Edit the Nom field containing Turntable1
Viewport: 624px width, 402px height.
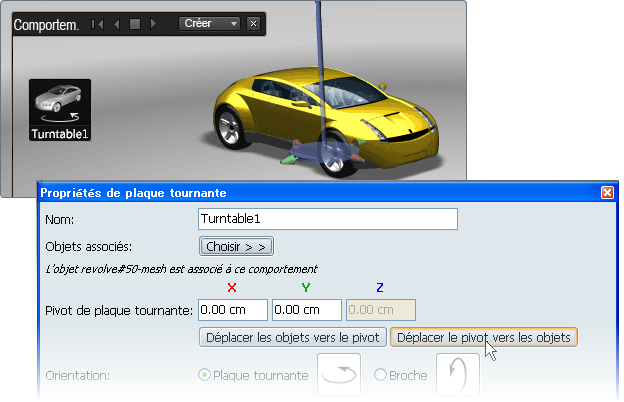[328, 219]
